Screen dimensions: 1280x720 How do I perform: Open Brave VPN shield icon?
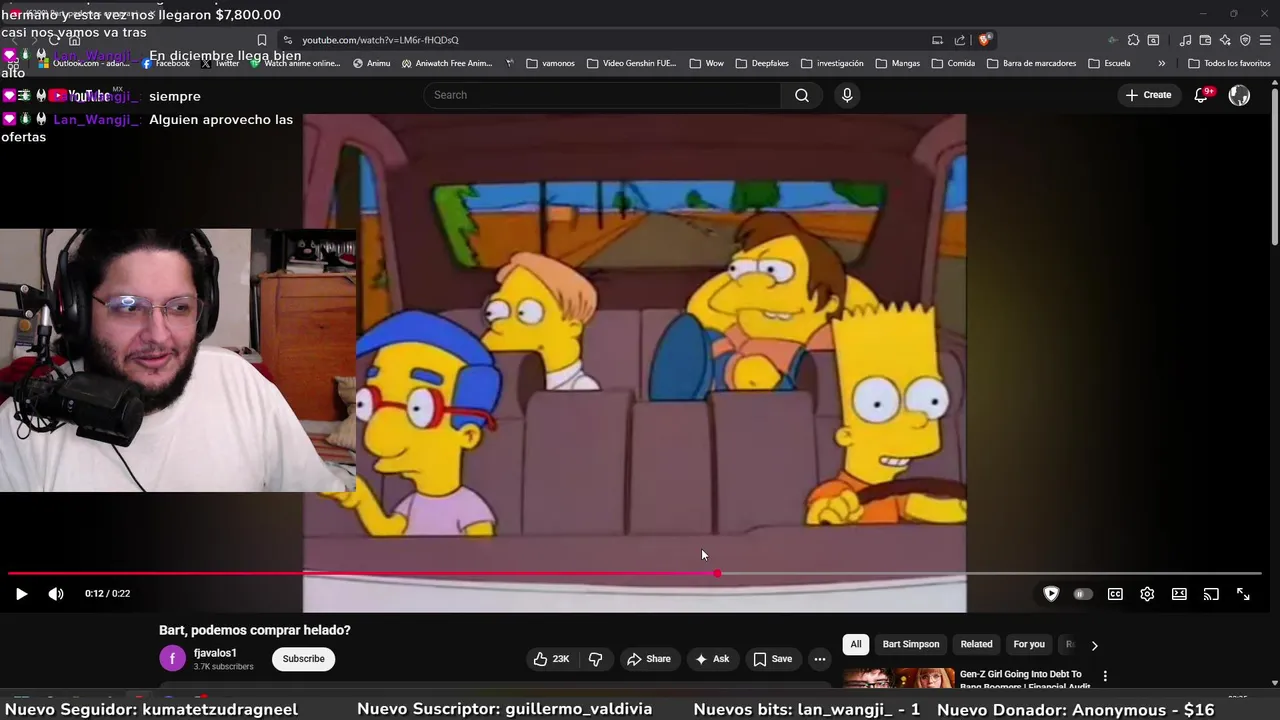coord(1245,40)
